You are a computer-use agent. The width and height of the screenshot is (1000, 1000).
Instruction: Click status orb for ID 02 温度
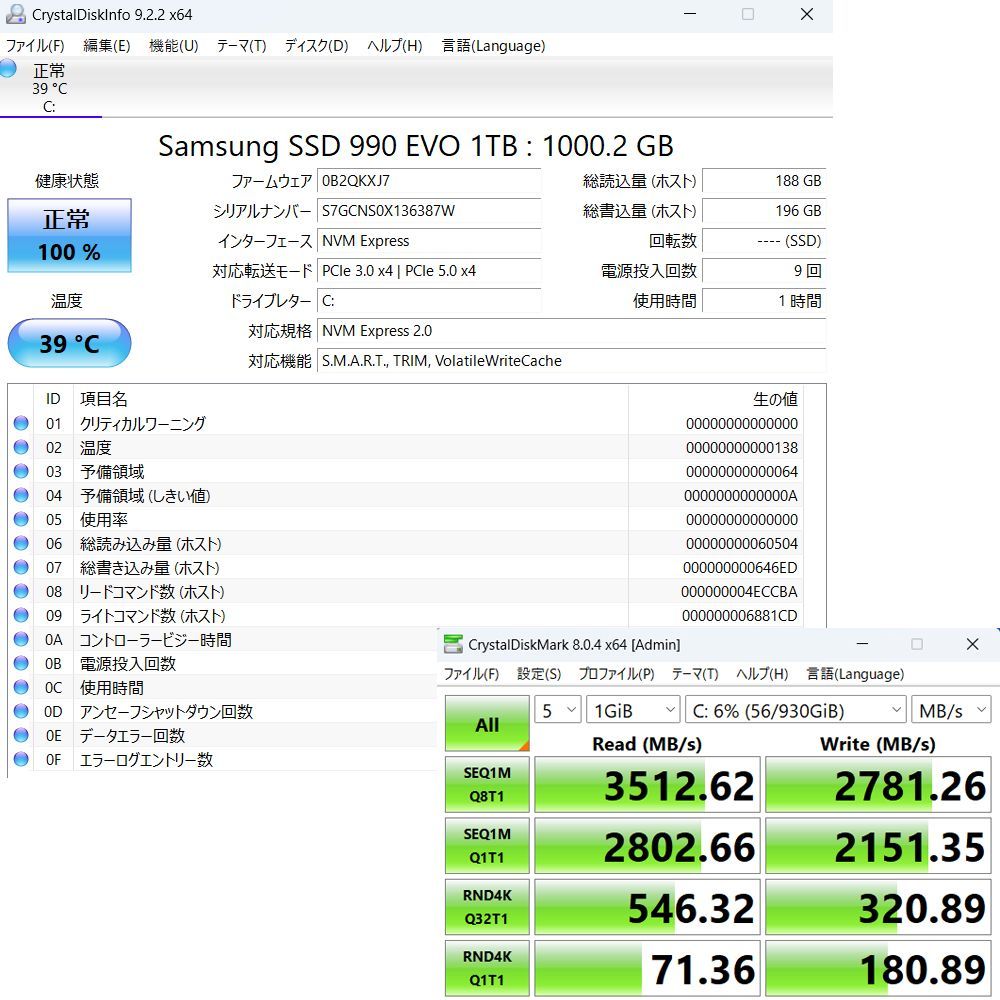[21, 447]
